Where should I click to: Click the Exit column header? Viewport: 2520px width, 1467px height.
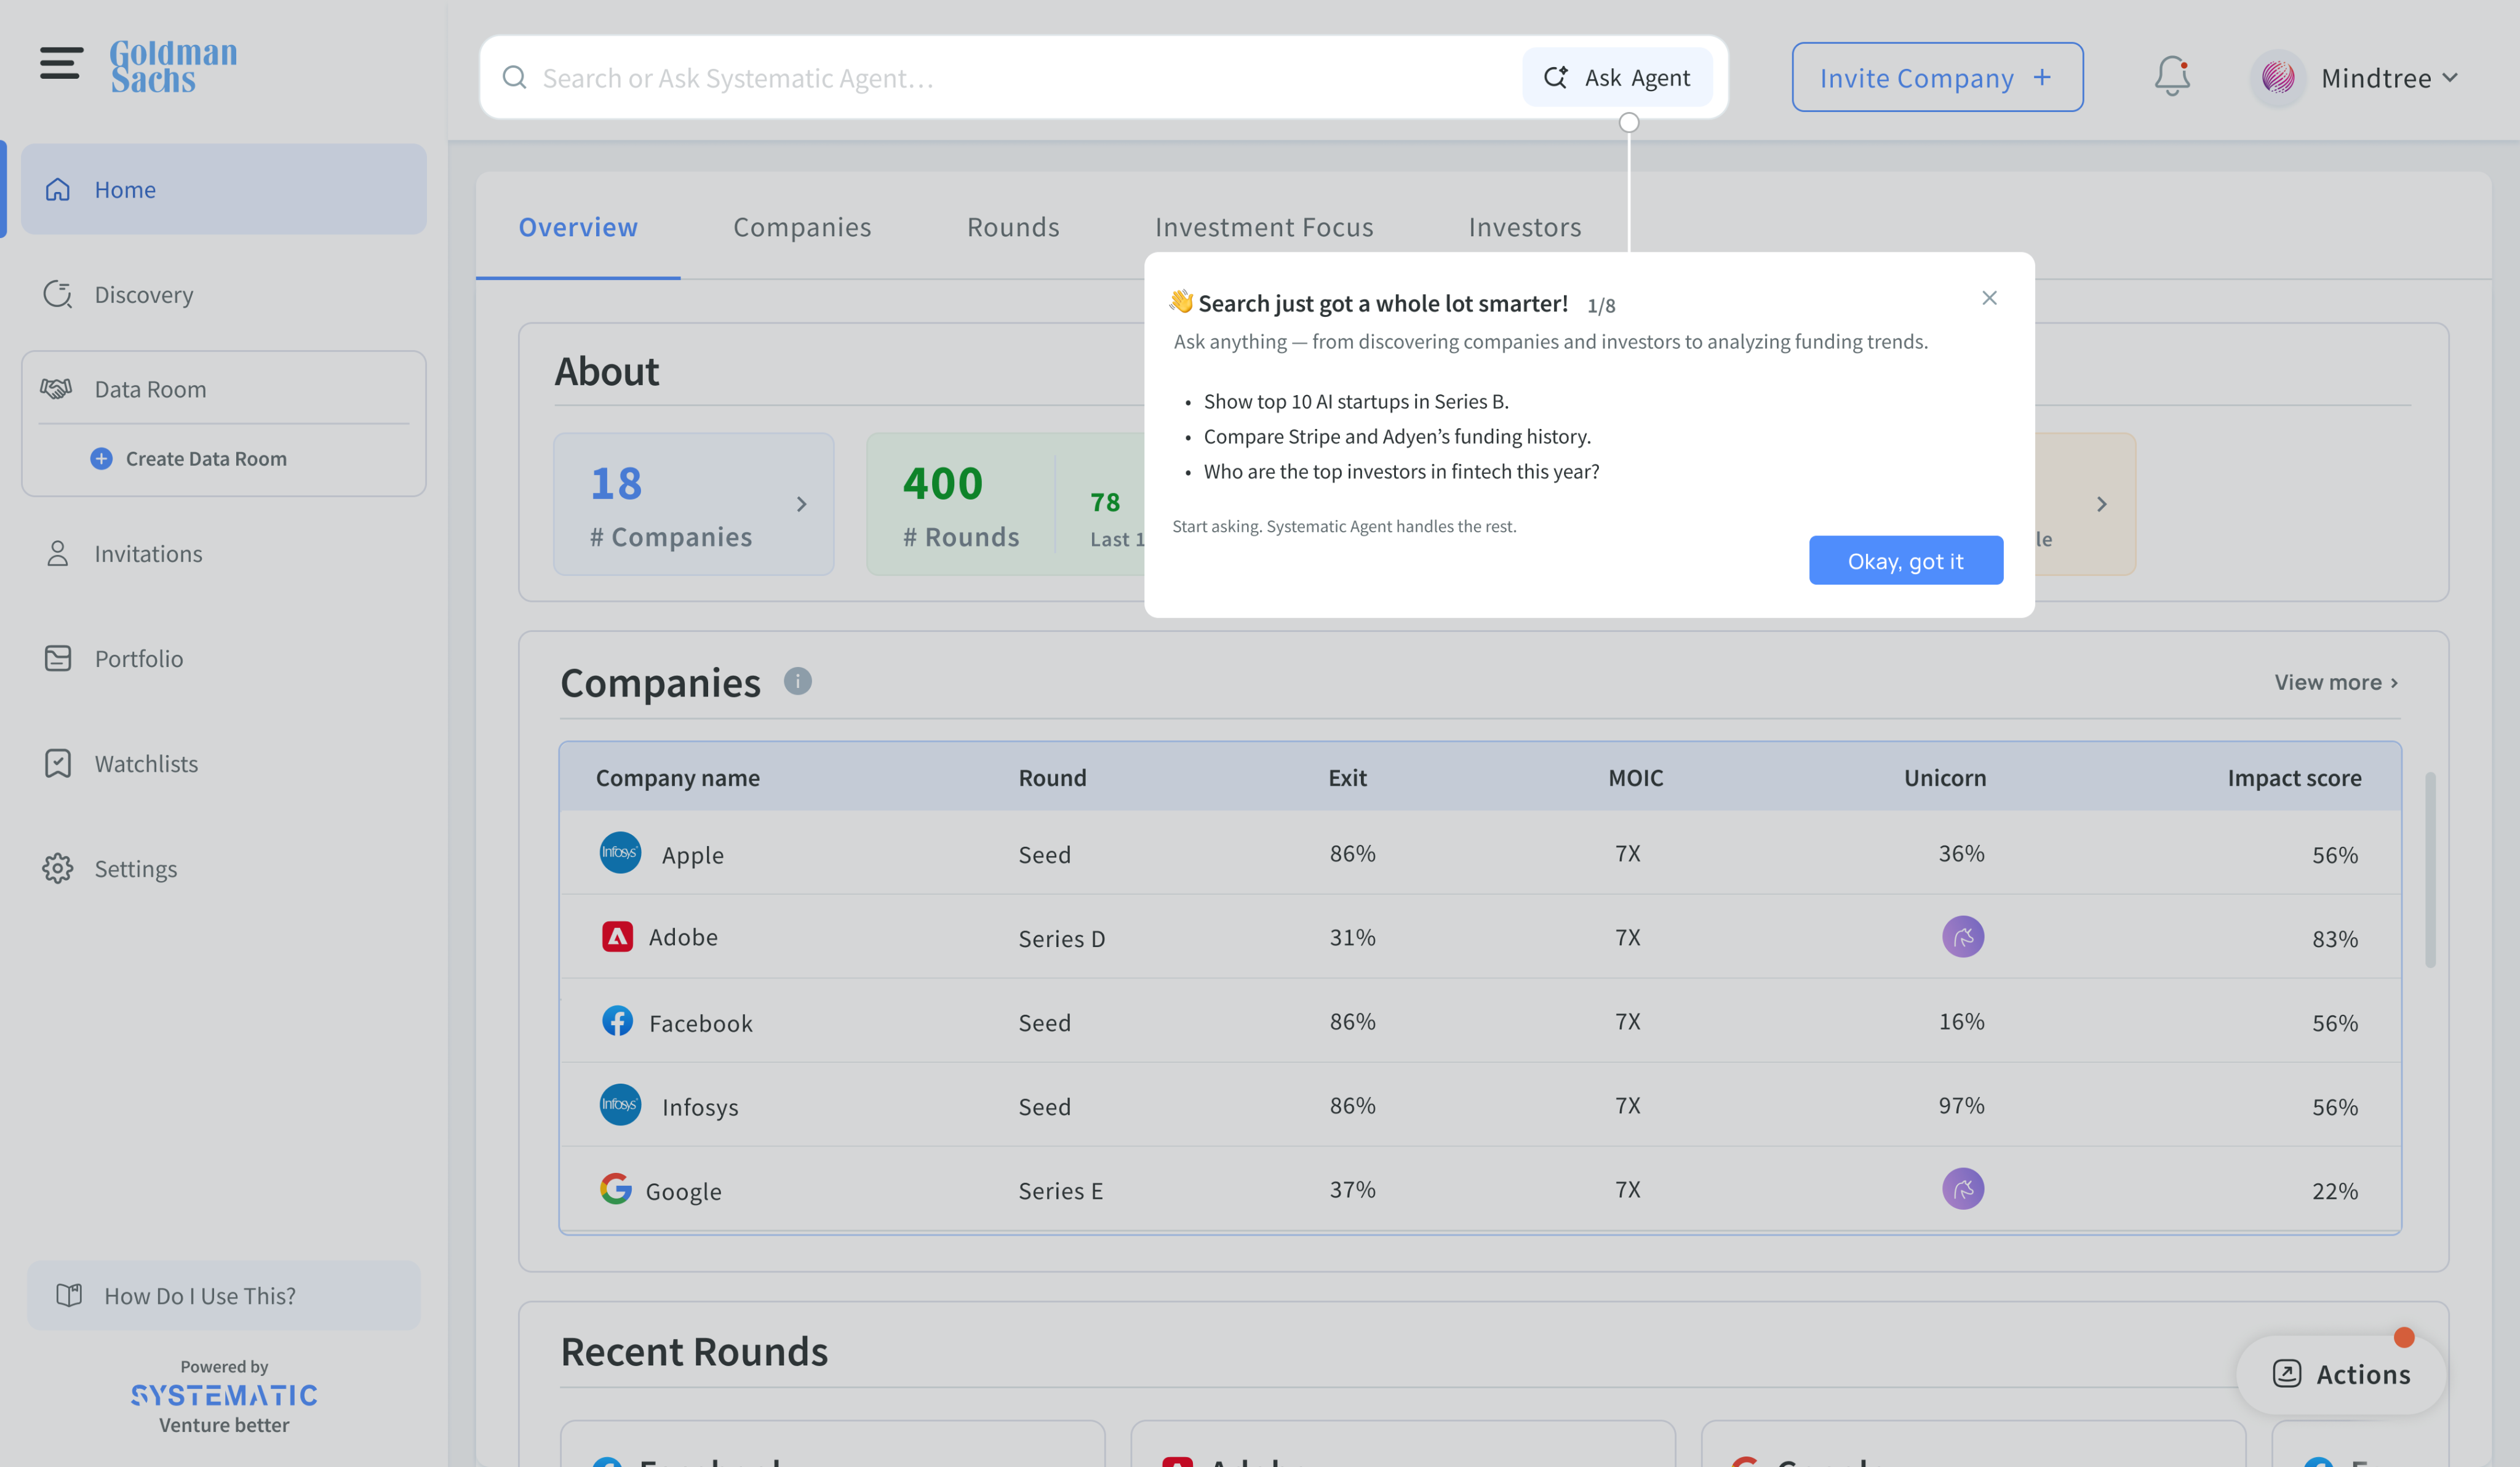[x=1347, y=777]
